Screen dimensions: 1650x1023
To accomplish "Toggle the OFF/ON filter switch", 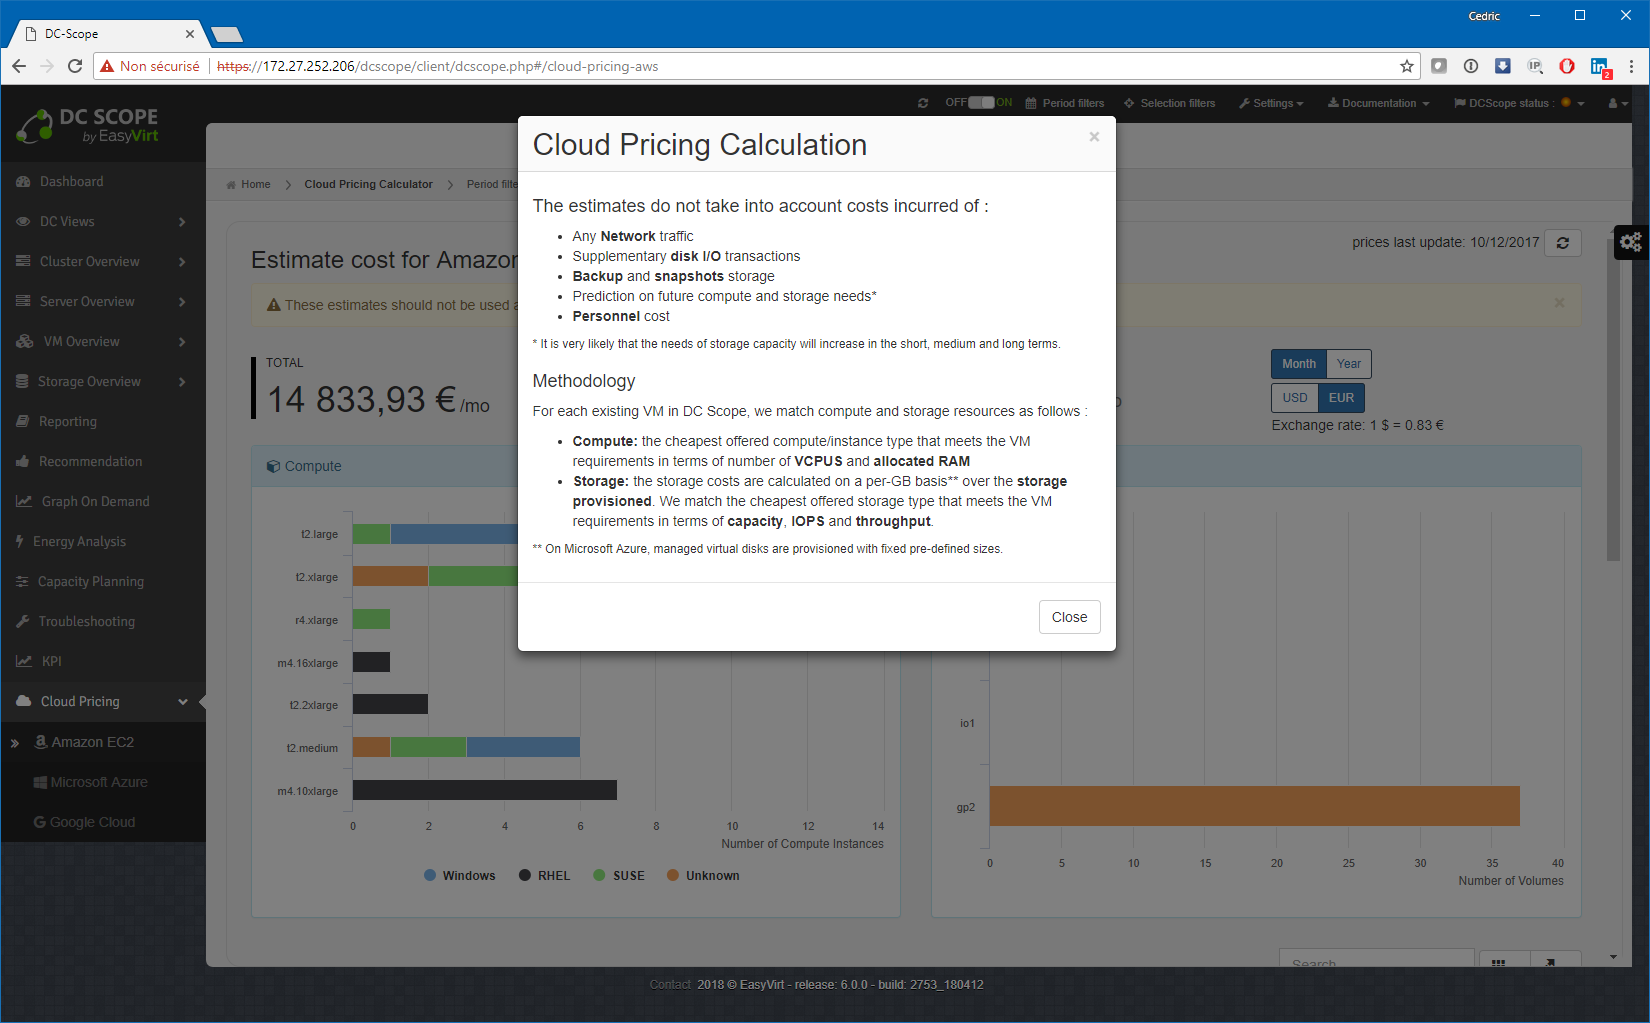I will tap(980, 103).
